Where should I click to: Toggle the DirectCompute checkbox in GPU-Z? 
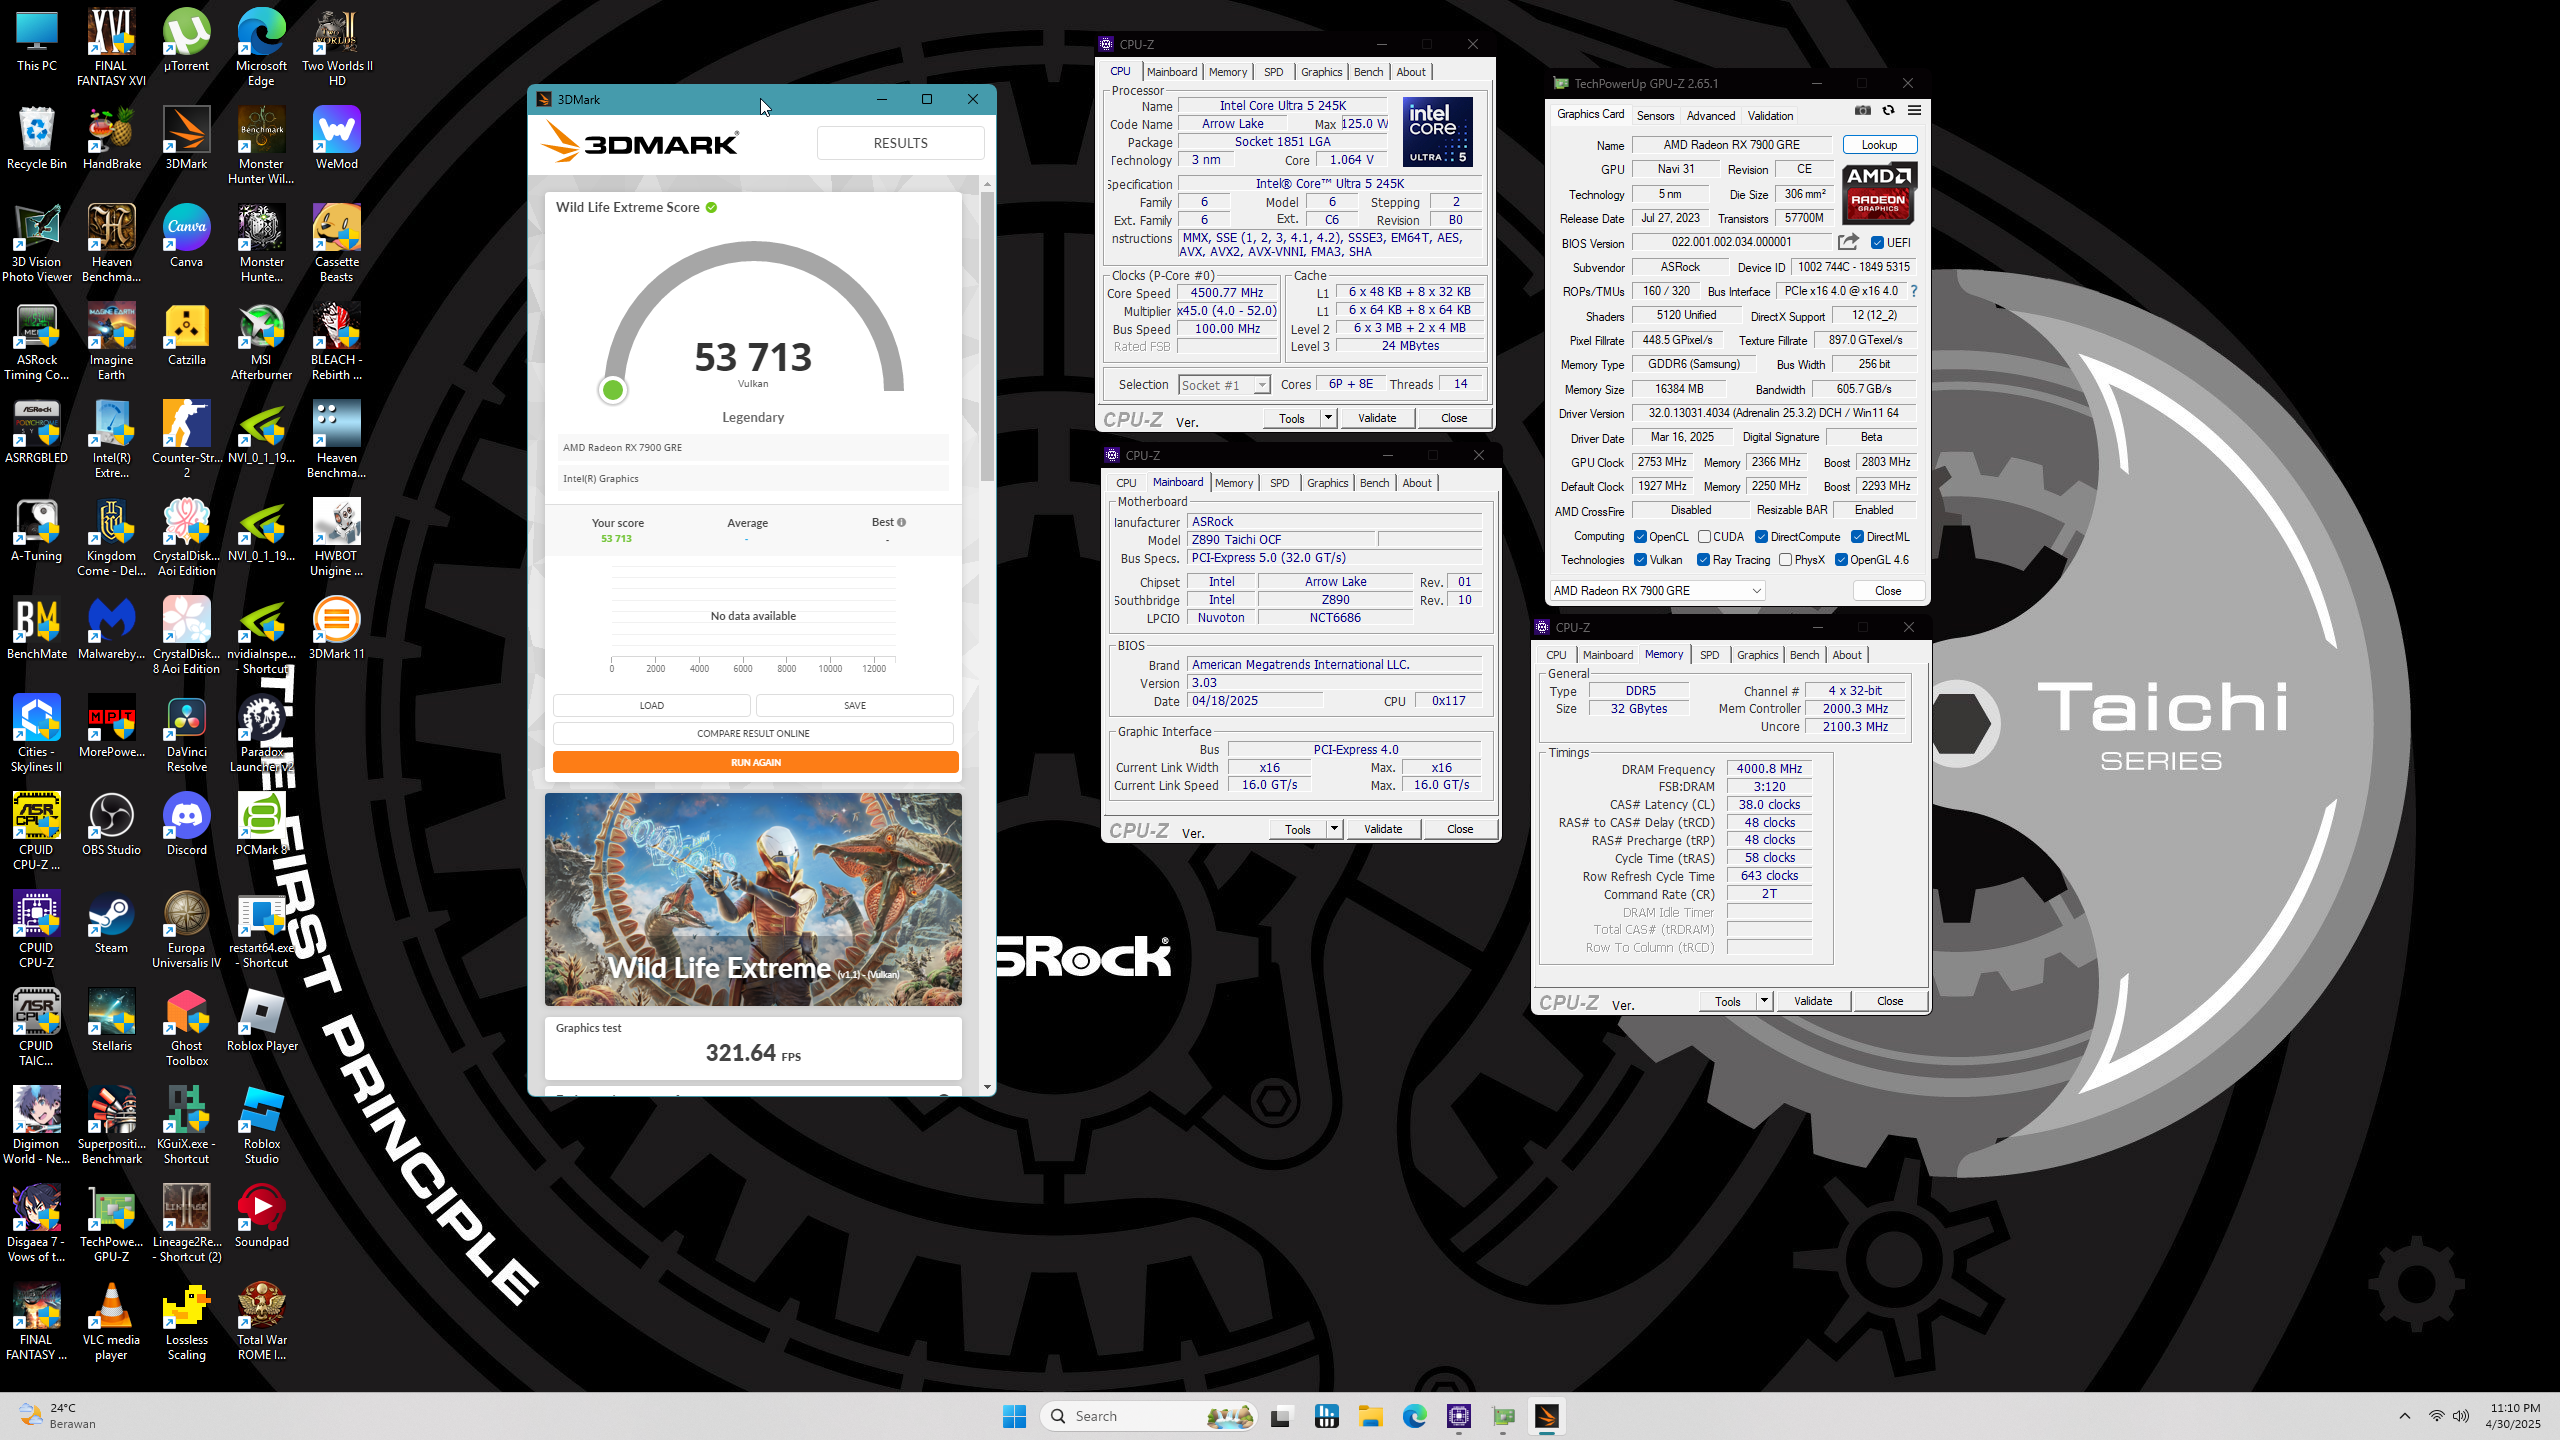tap(1761, 537)
